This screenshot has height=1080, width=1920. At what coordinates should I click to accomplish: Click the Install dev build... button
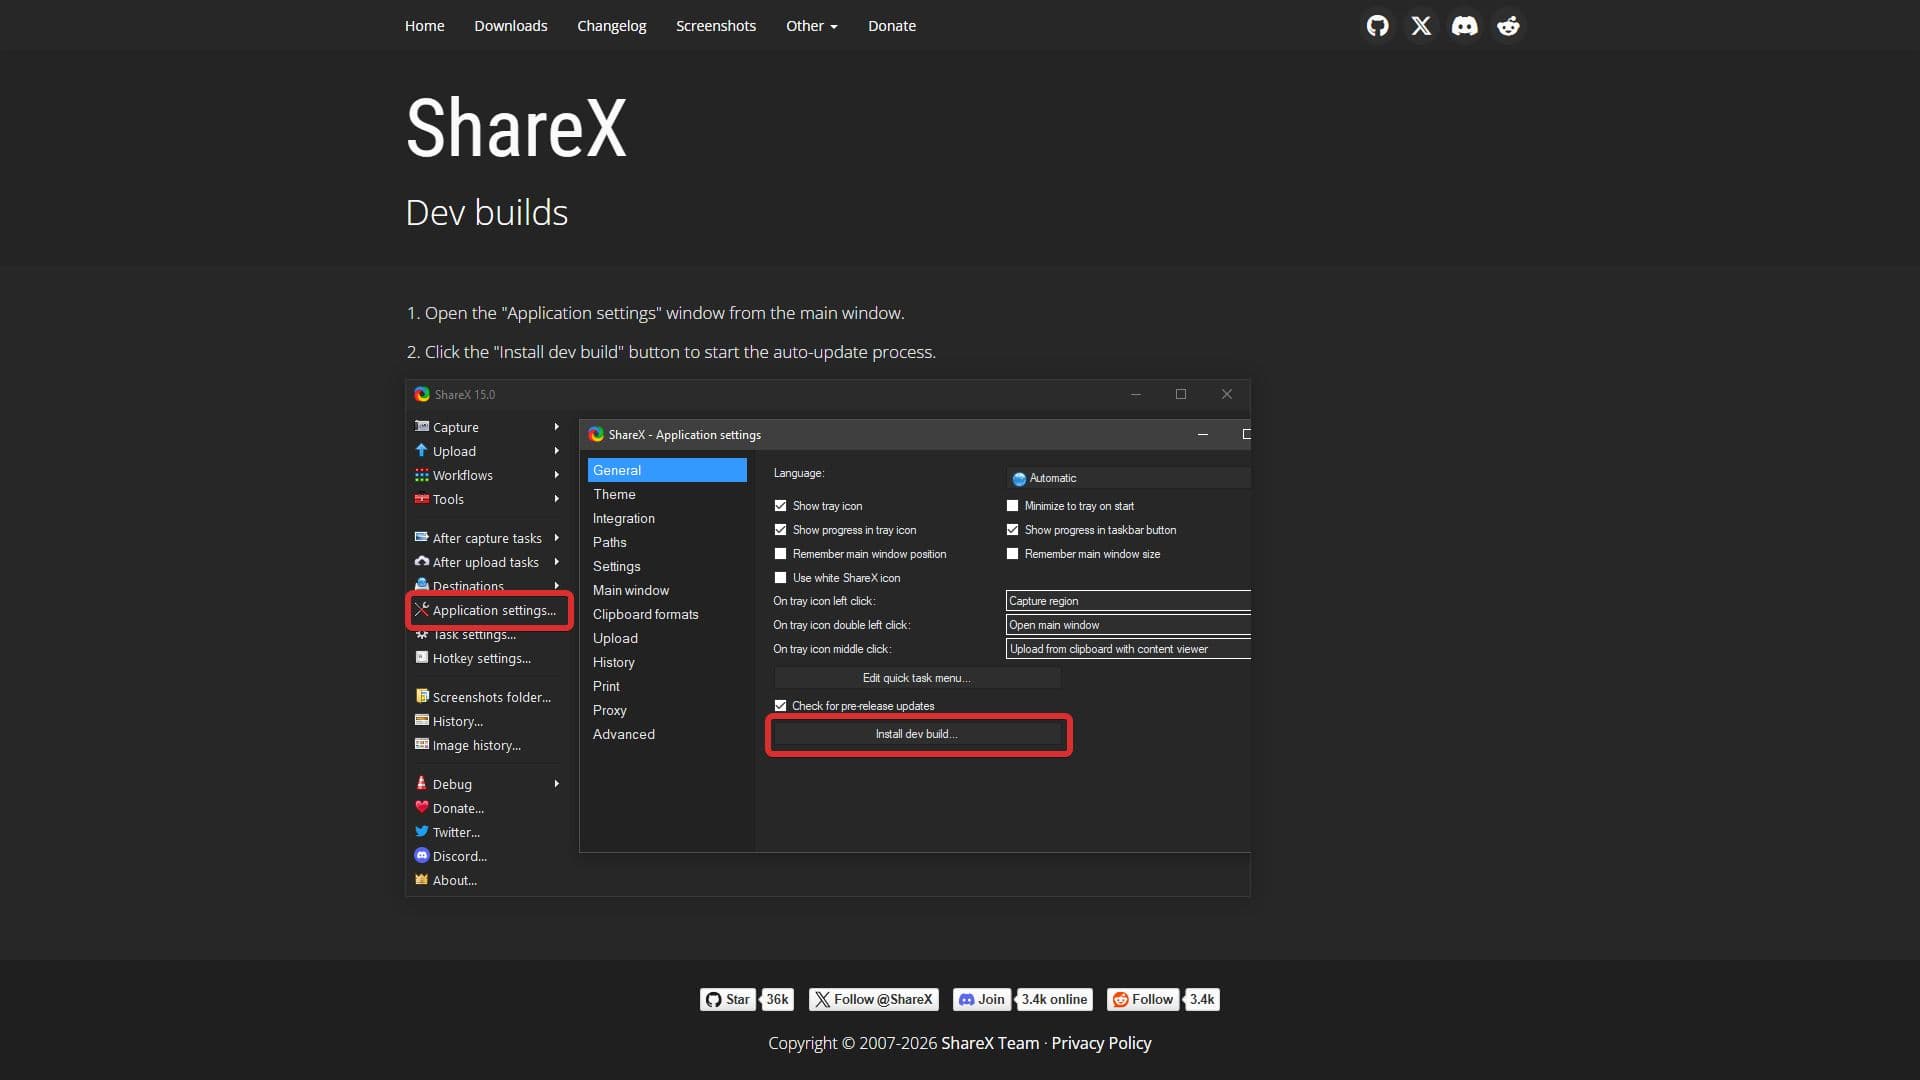(x=917, y=734)
